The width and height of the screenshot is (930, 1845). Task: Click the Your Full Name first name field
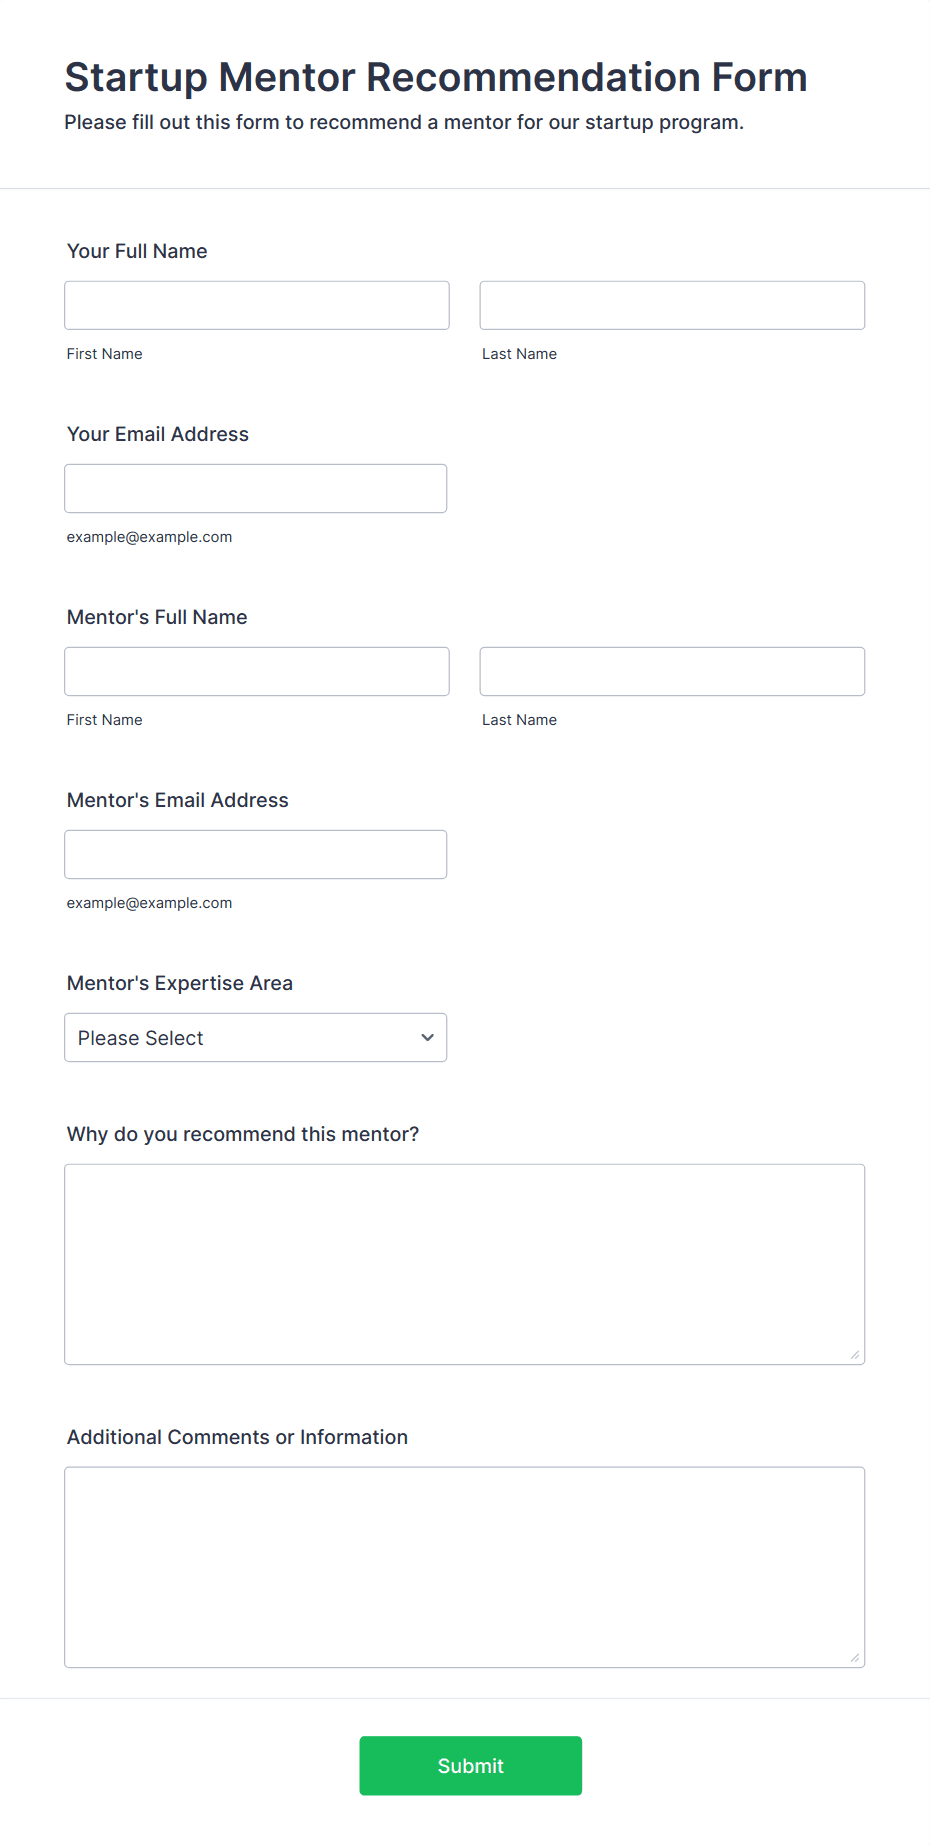tap(257, 305)
